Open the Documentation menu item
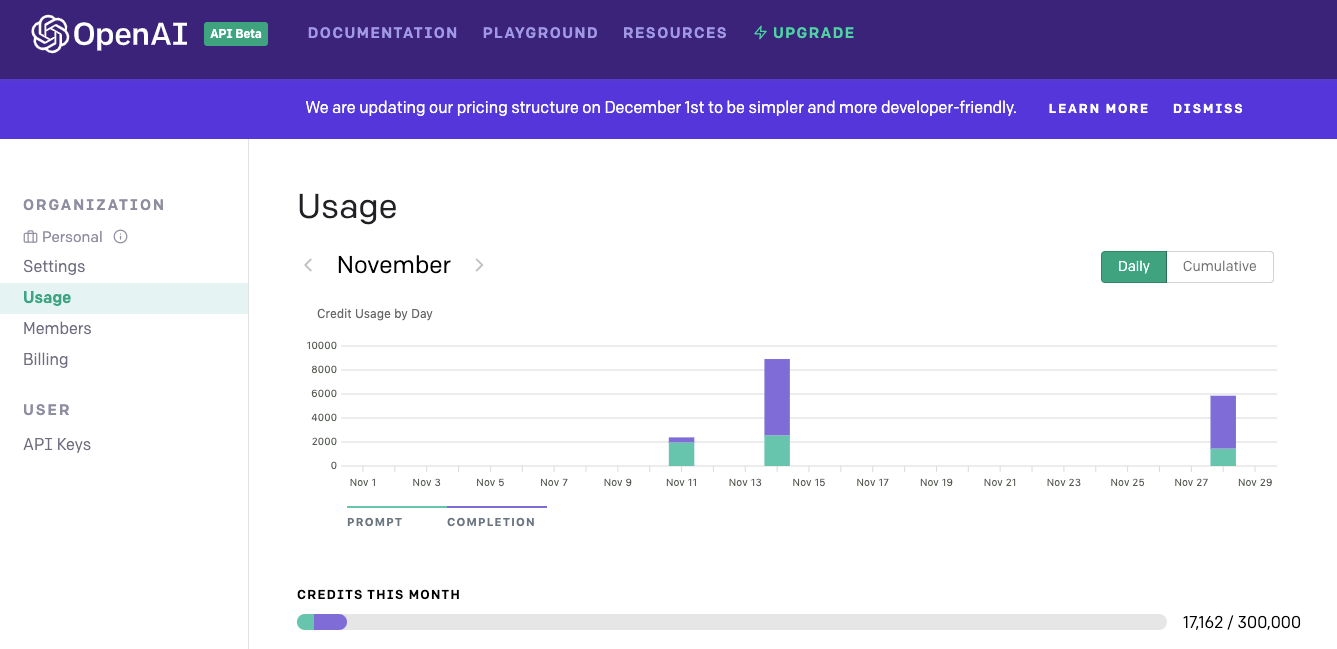The image size is (1337, 649). pos(383,33)
